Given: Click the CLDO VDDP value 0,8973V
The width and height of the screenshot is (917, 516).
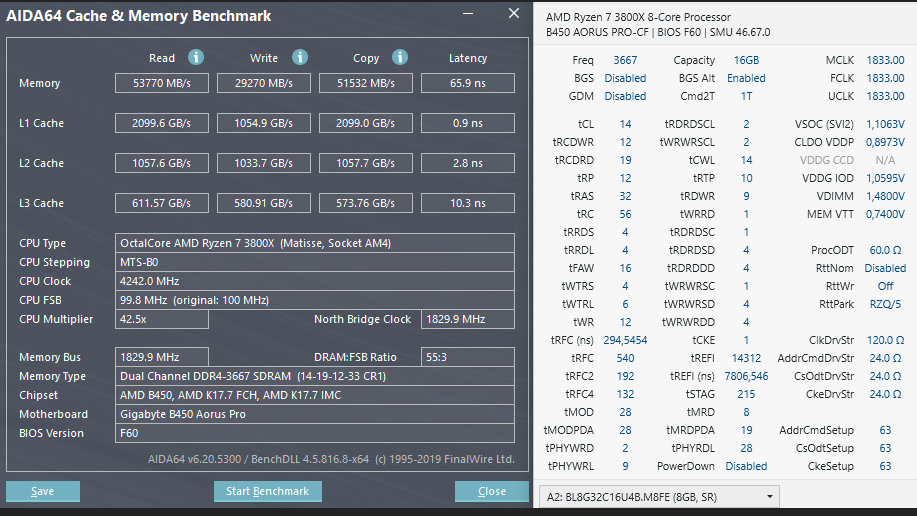Looking at the screenshot, I should [x=885, y=142].
